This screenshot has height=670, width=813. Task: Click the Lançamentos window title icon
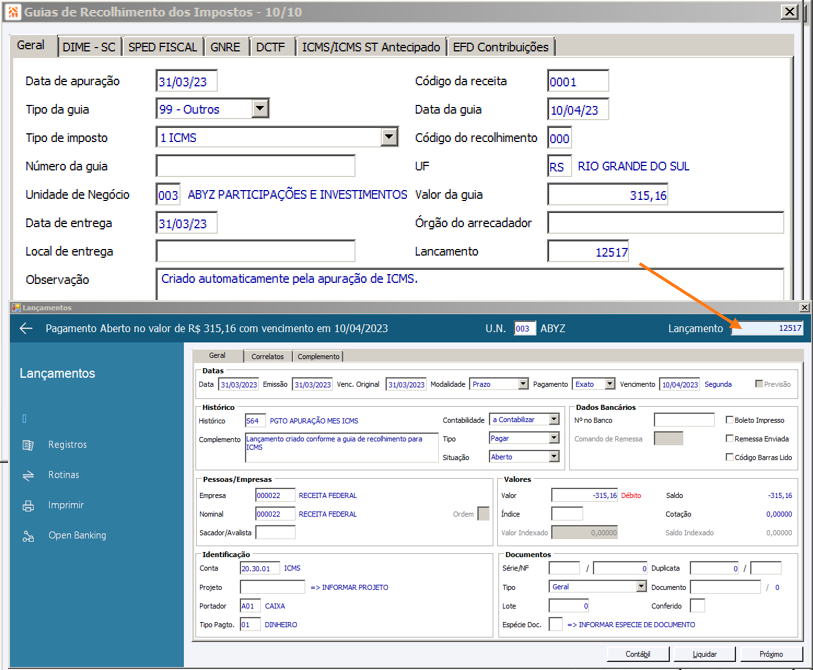(x=16, y=308)
